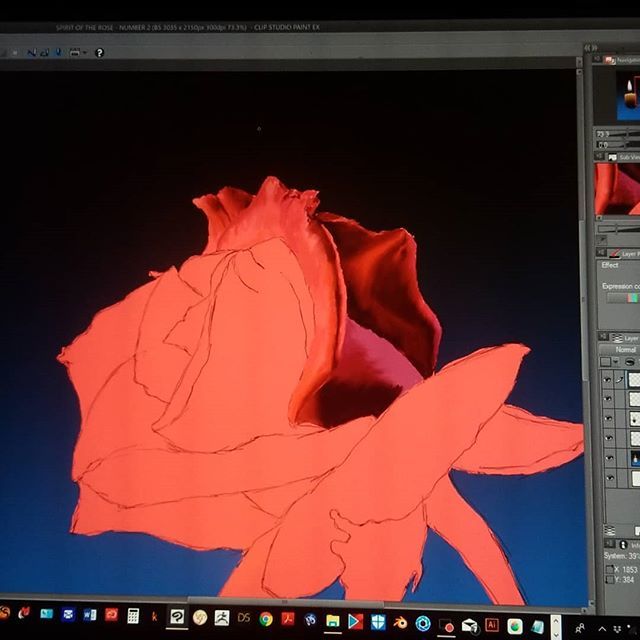
Task: Click the horizontal scrollbar below the canvas
Action: click(x=285, y=602)
